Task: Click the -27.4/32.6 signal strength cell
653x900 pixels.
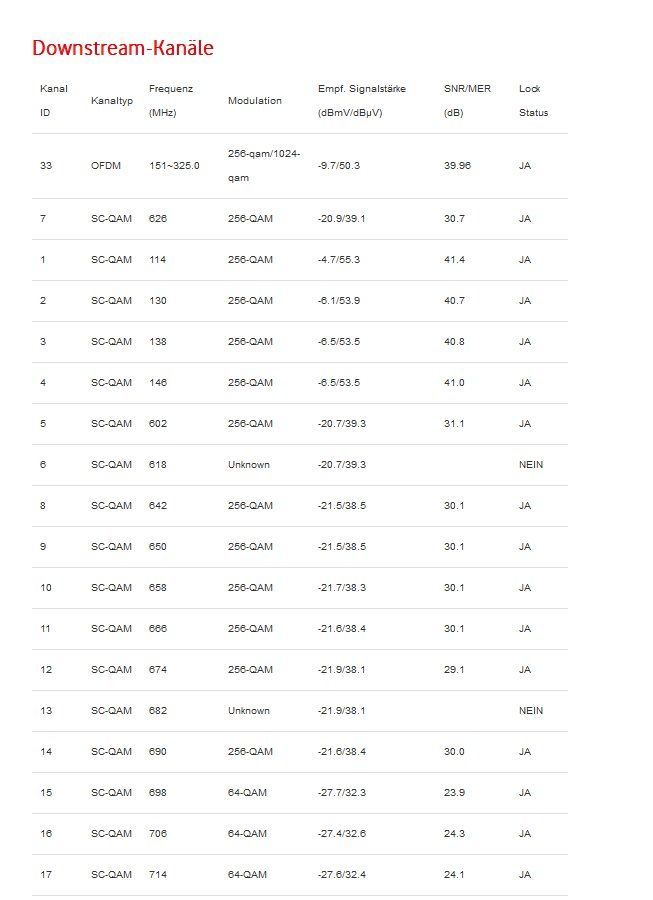Action: click(342, 834)
